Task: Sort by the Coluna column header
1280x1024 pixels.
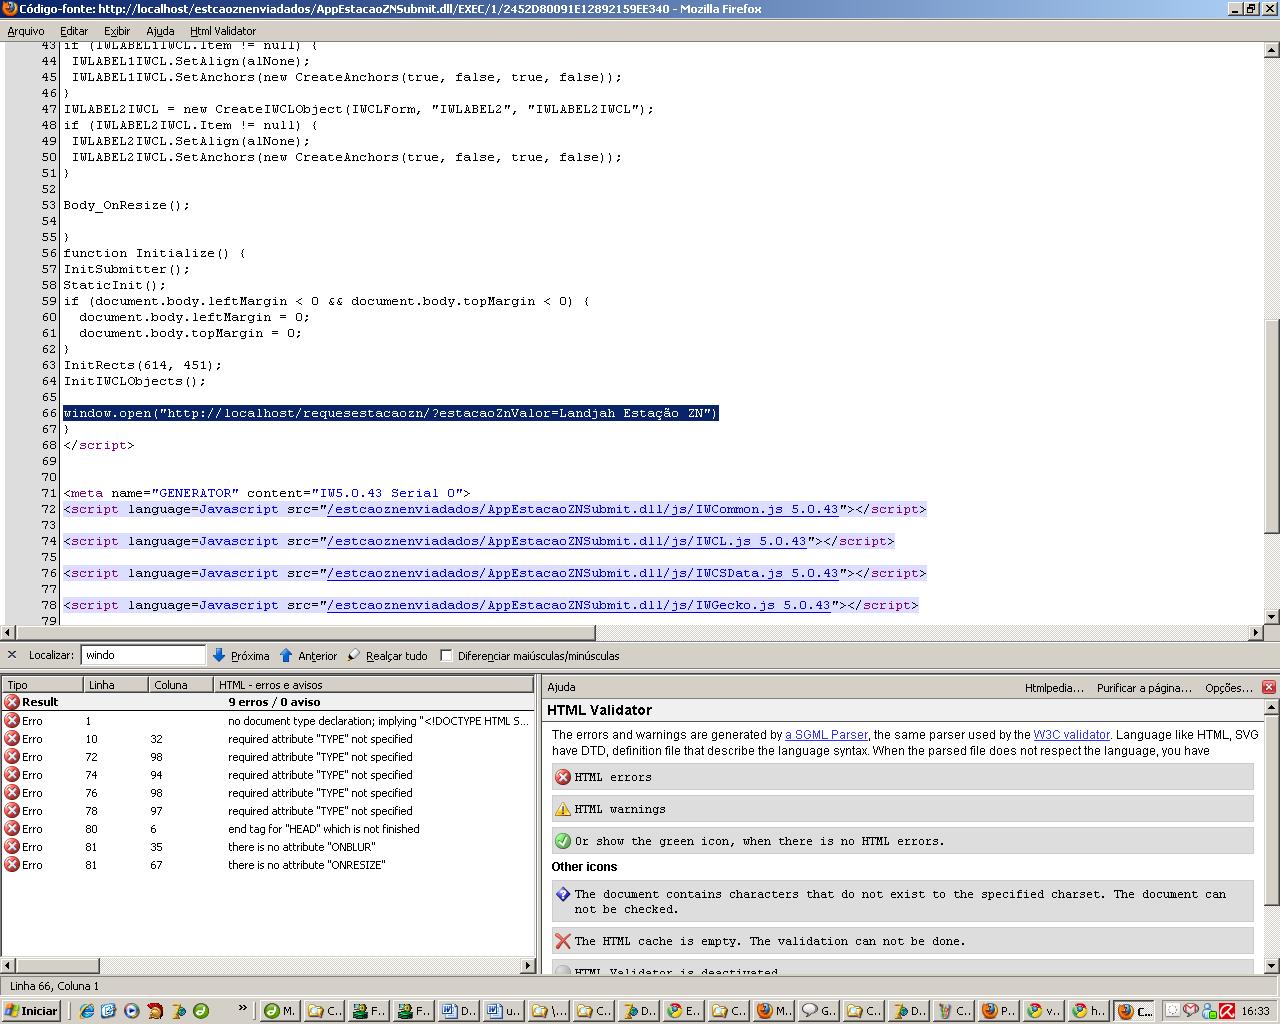Action: [x=181, y=685]
